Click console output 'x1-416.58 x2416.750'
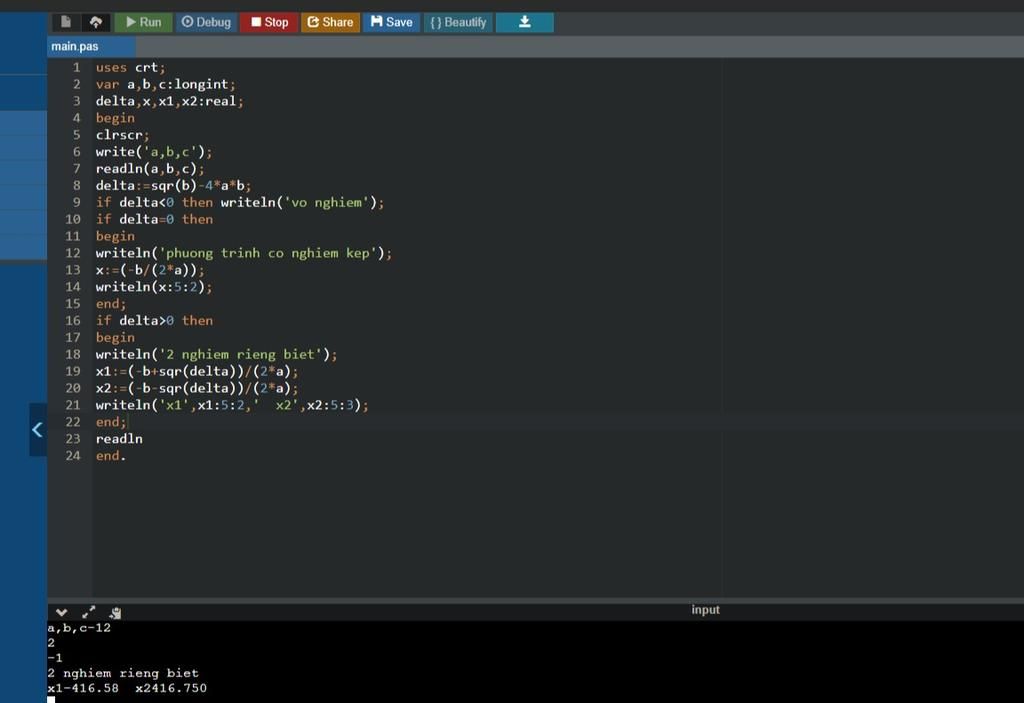 click(127, 688)
